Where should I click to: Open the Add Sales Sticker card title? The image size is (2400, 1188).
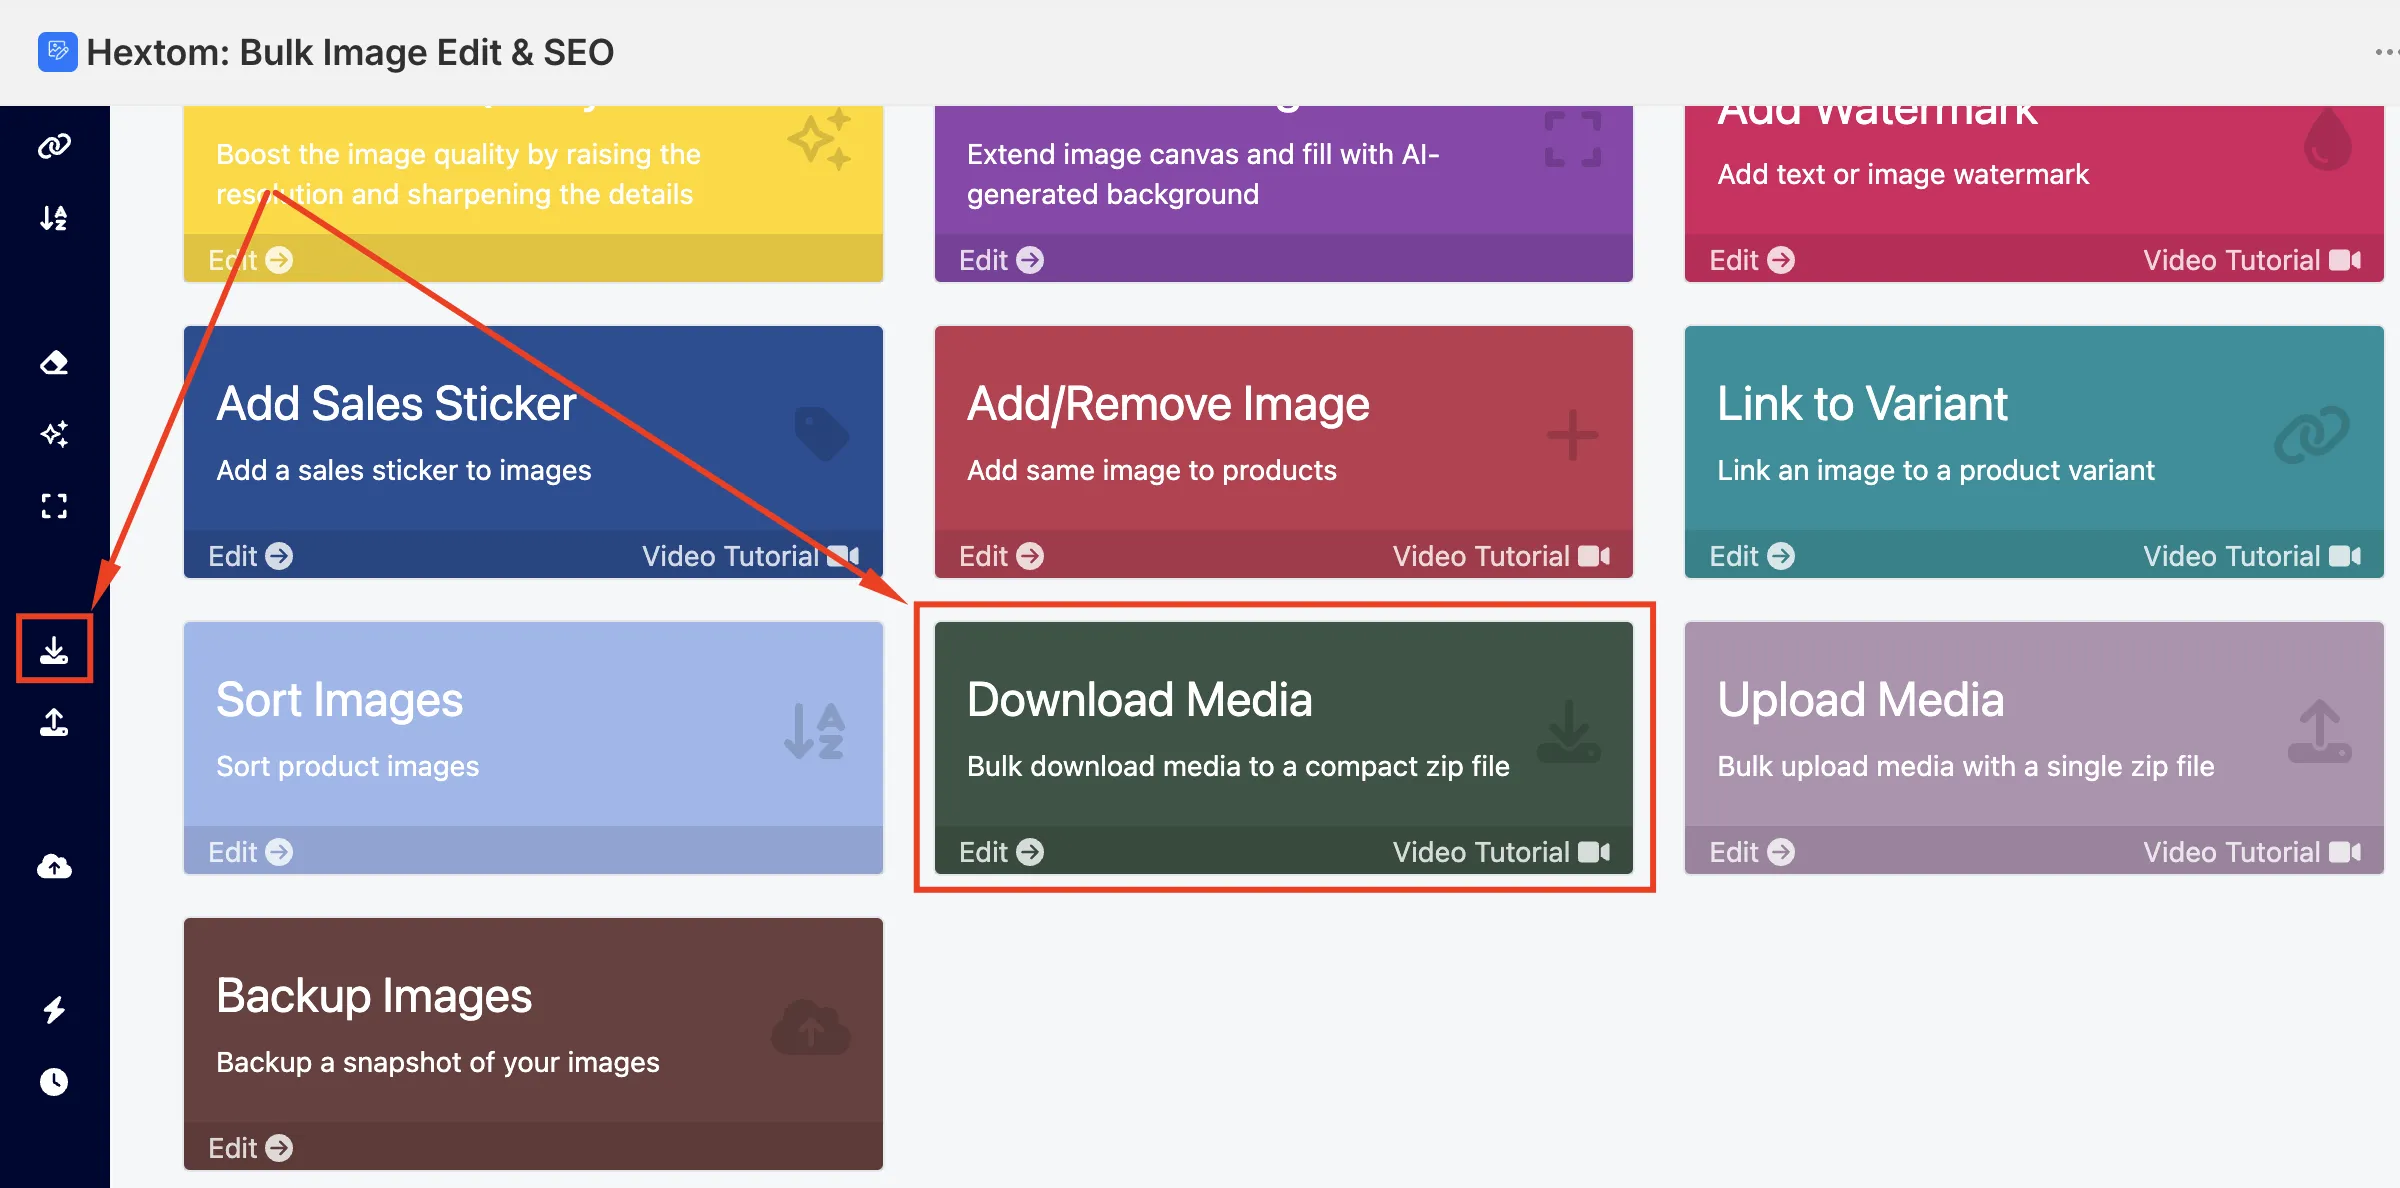pos(396,404)
